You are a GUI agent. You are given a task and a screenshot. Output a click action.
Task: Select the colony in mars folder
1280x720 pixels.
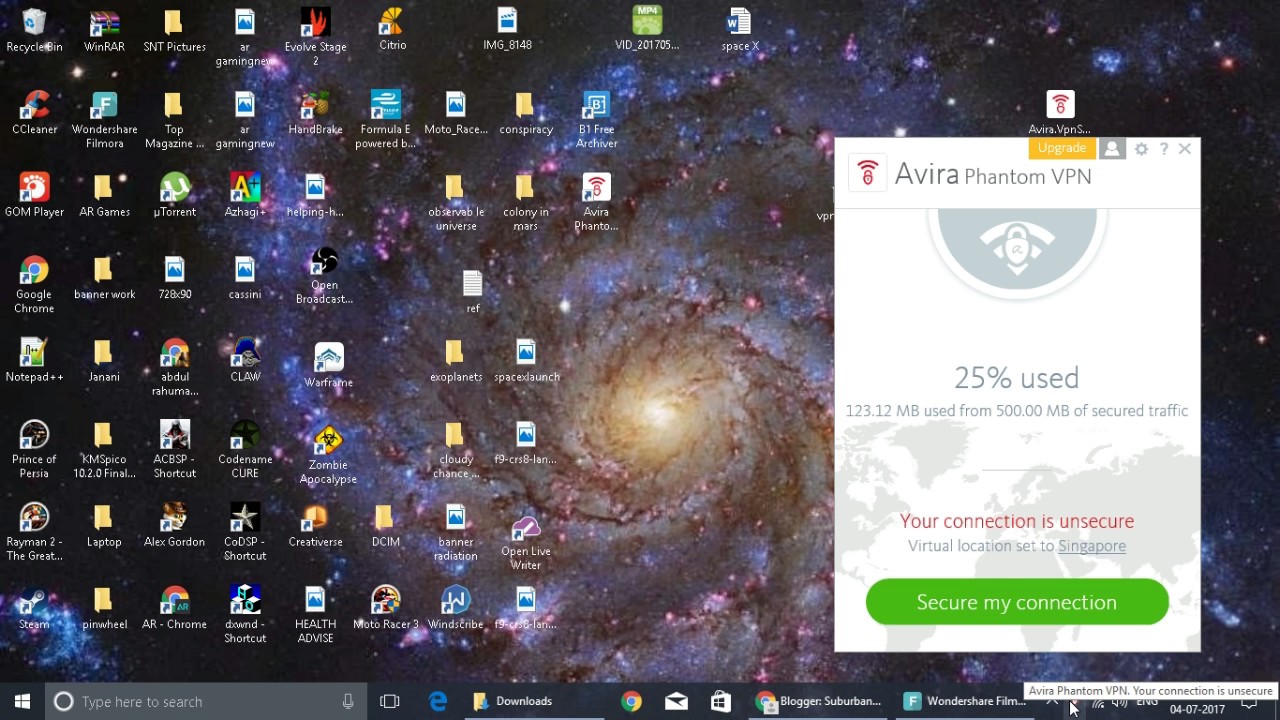[x=525, y=202]
